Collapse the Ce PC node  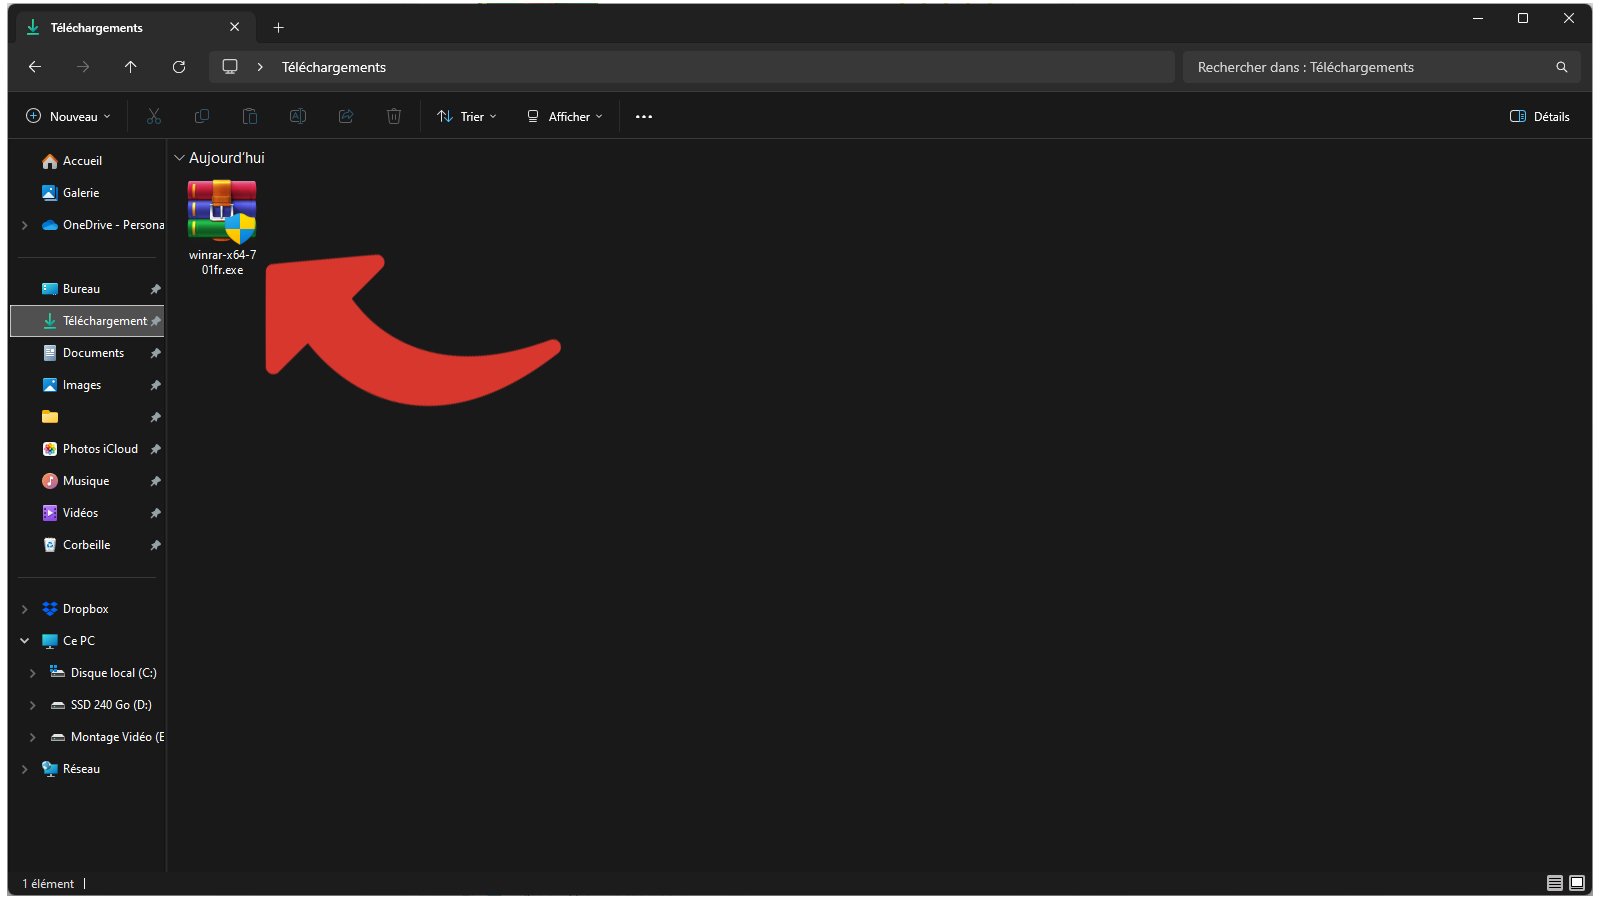coord(24,641)
